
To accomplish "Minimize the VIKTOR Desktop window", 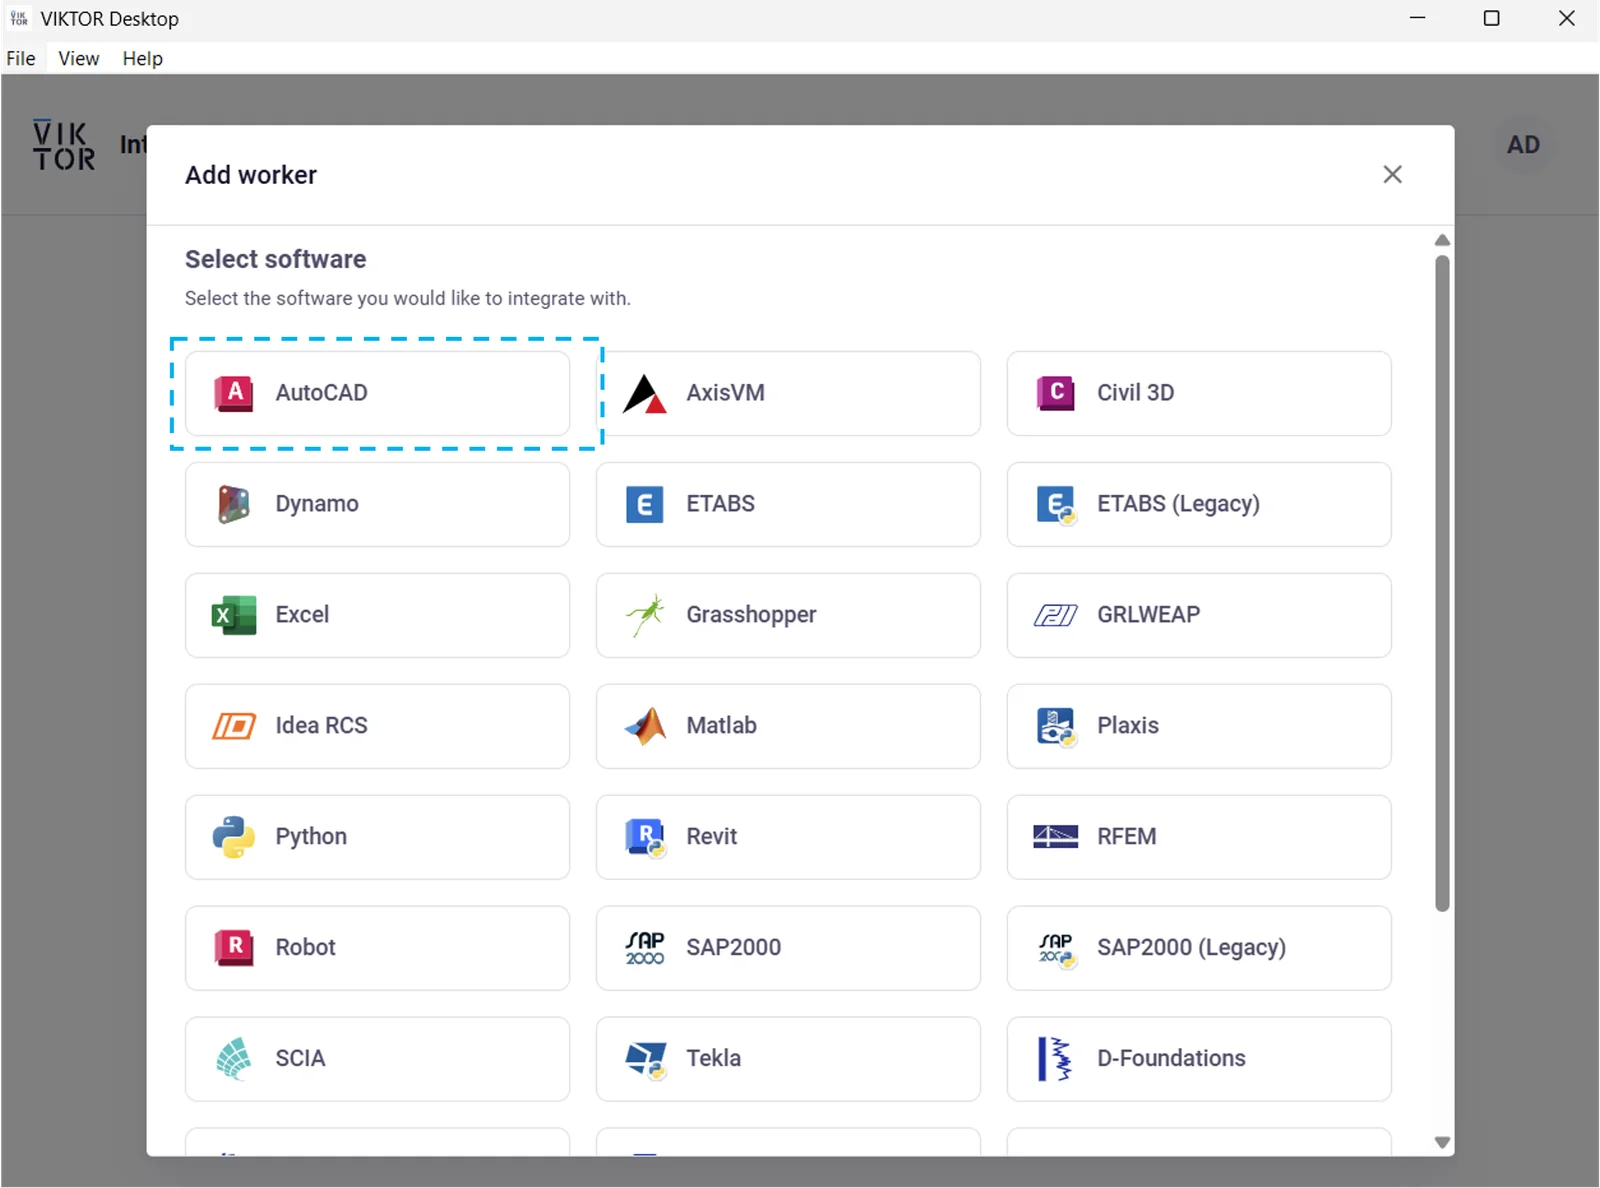I will coord(1417,18).
